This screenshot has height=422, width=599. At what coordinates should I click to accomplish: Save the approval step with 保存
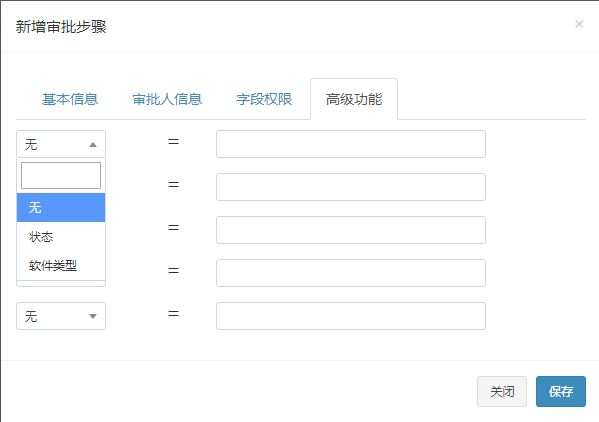[x=560, y=391]
